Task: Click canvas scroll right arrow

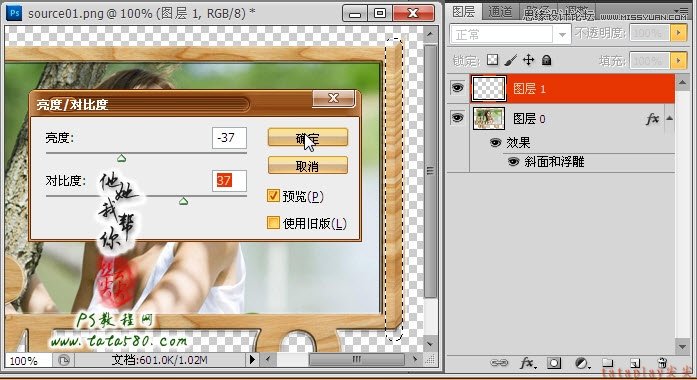Action: point(415,359)
